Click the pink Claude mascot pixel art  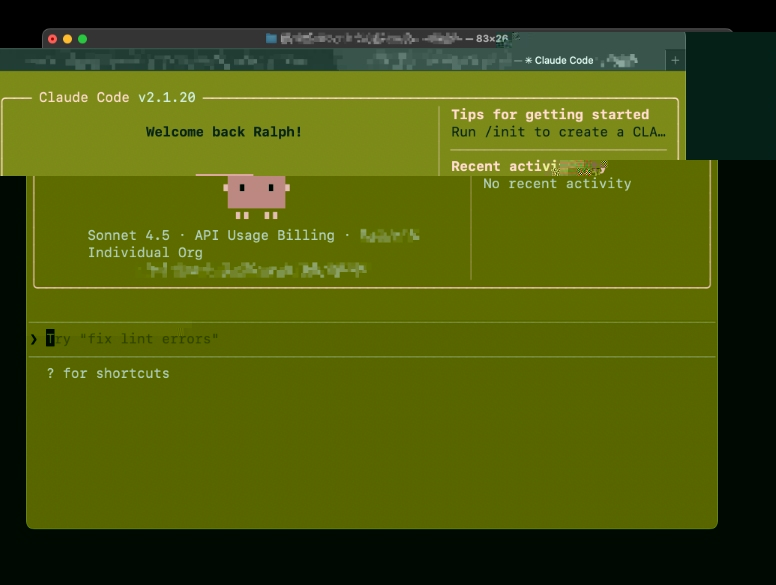click(x=256, y=197)
